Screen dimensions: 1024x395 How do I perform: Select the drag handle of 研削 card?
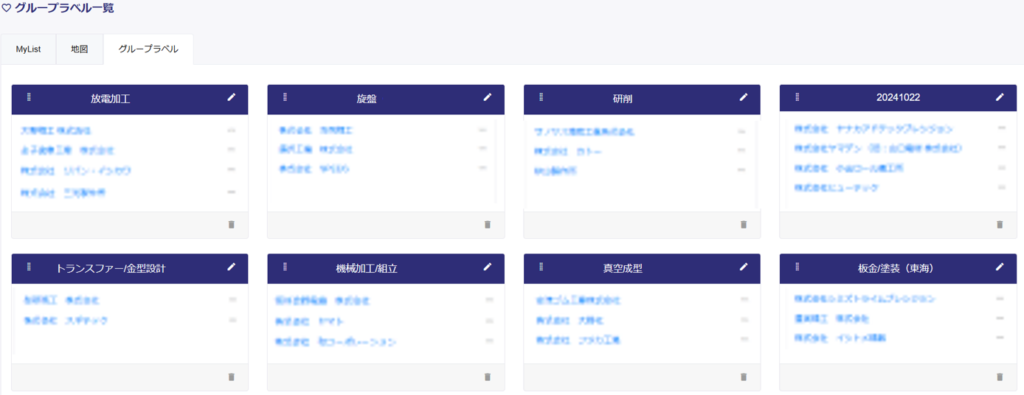(541, 97)
